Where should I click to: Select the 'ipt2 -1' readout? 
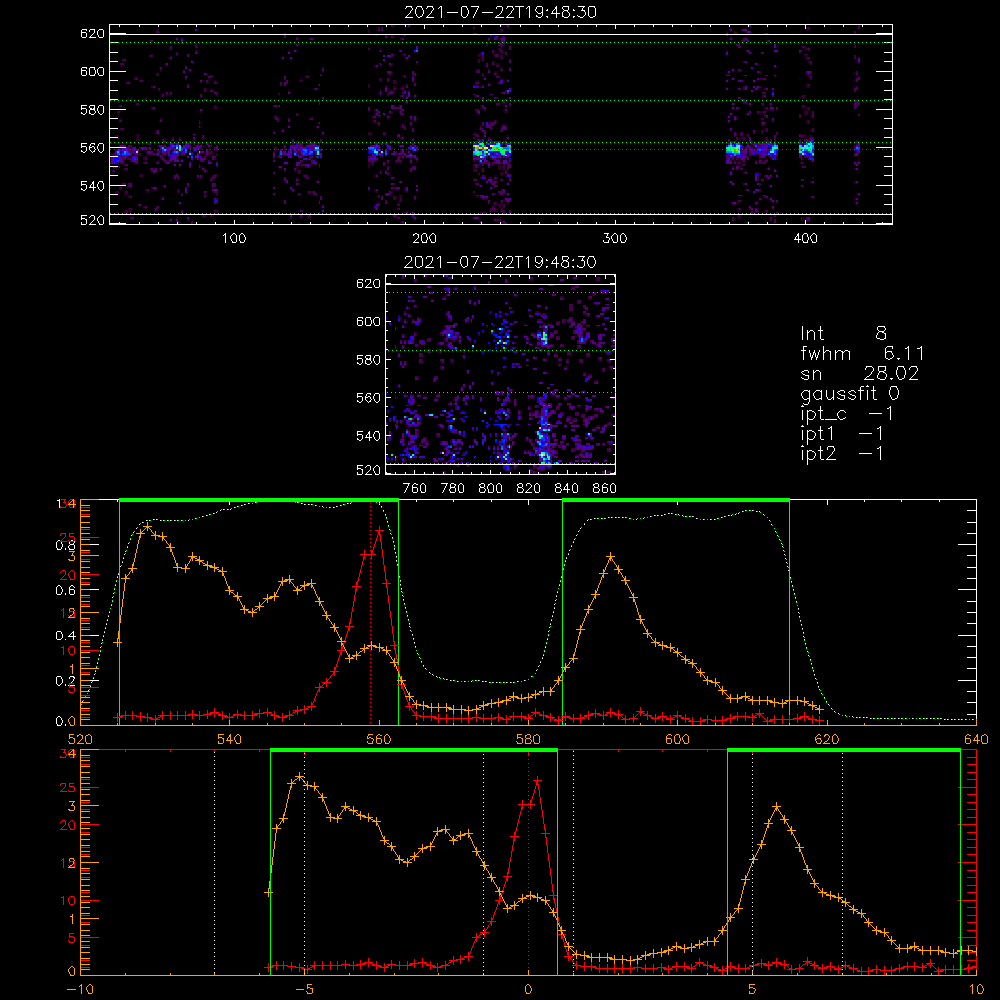click(x=842, y=453)
